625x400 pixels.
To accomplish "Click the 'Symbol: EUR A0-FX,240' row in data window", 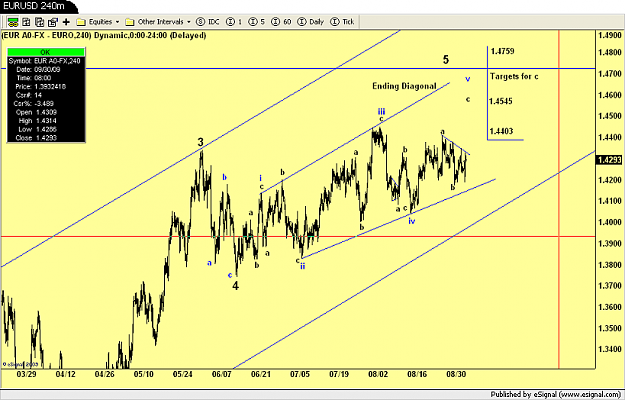I will tap(45, 61).
